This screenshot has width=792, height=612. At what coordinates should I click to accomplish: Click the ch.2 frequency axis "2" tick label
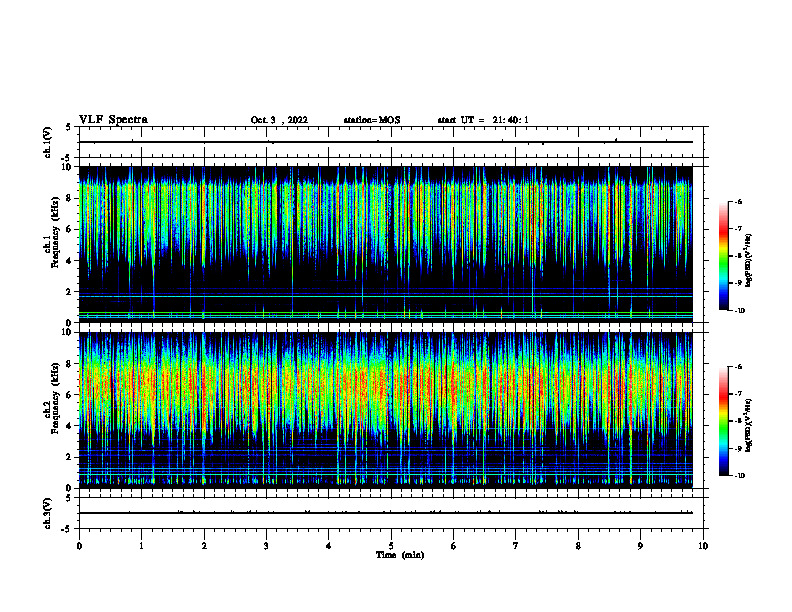(69, 457)
